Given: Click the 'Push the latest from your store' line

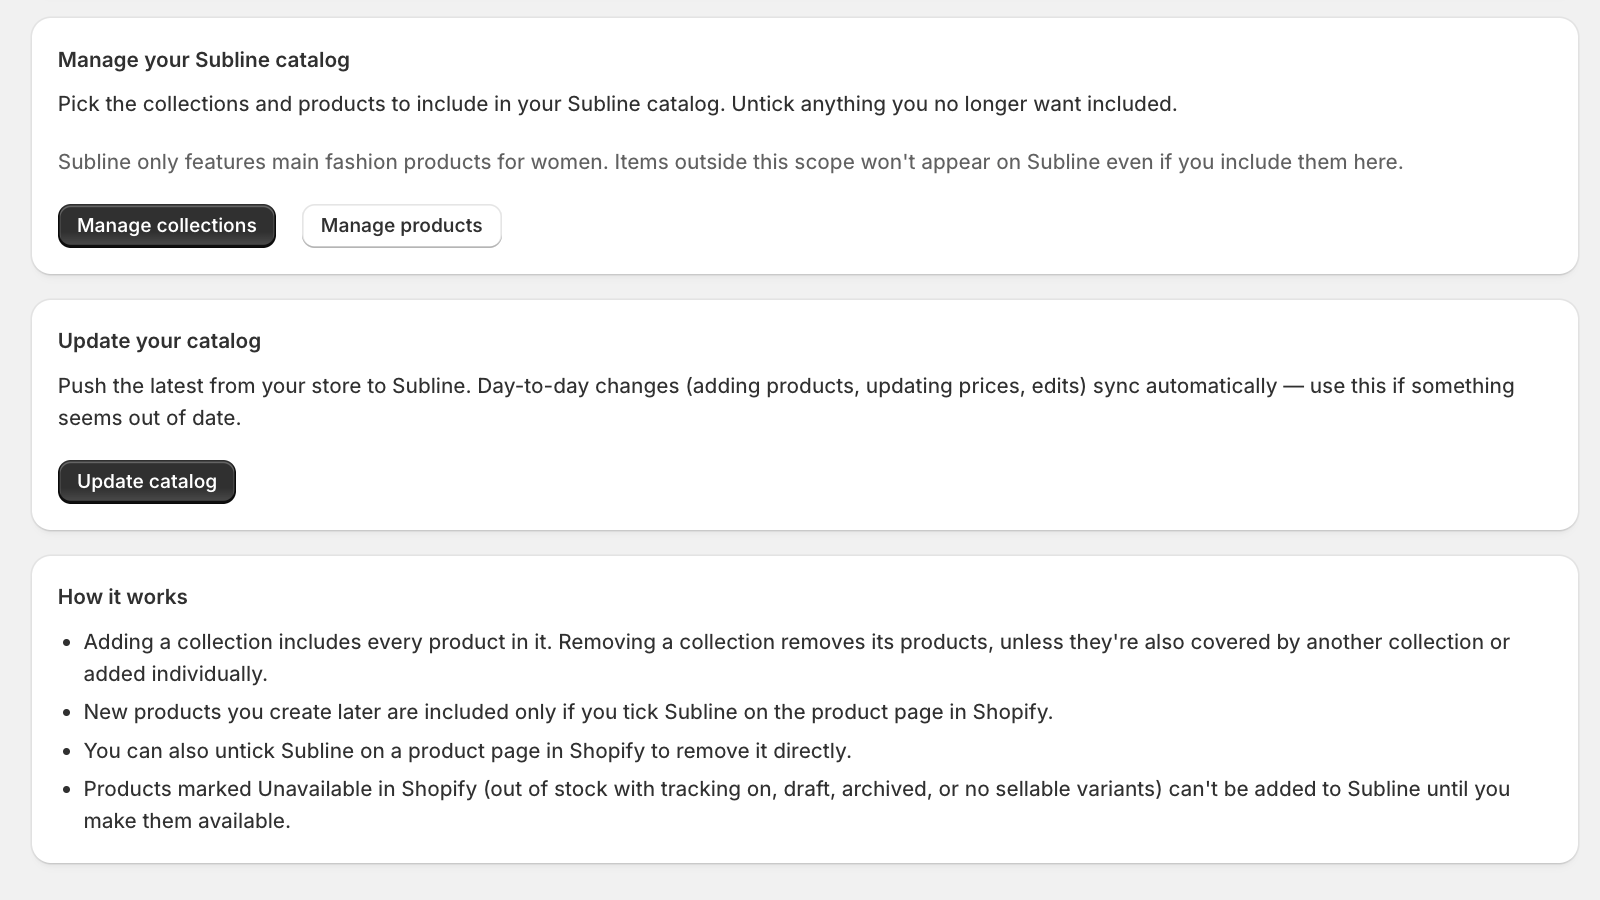Looking at the screenshot, I should pos(786,386).
